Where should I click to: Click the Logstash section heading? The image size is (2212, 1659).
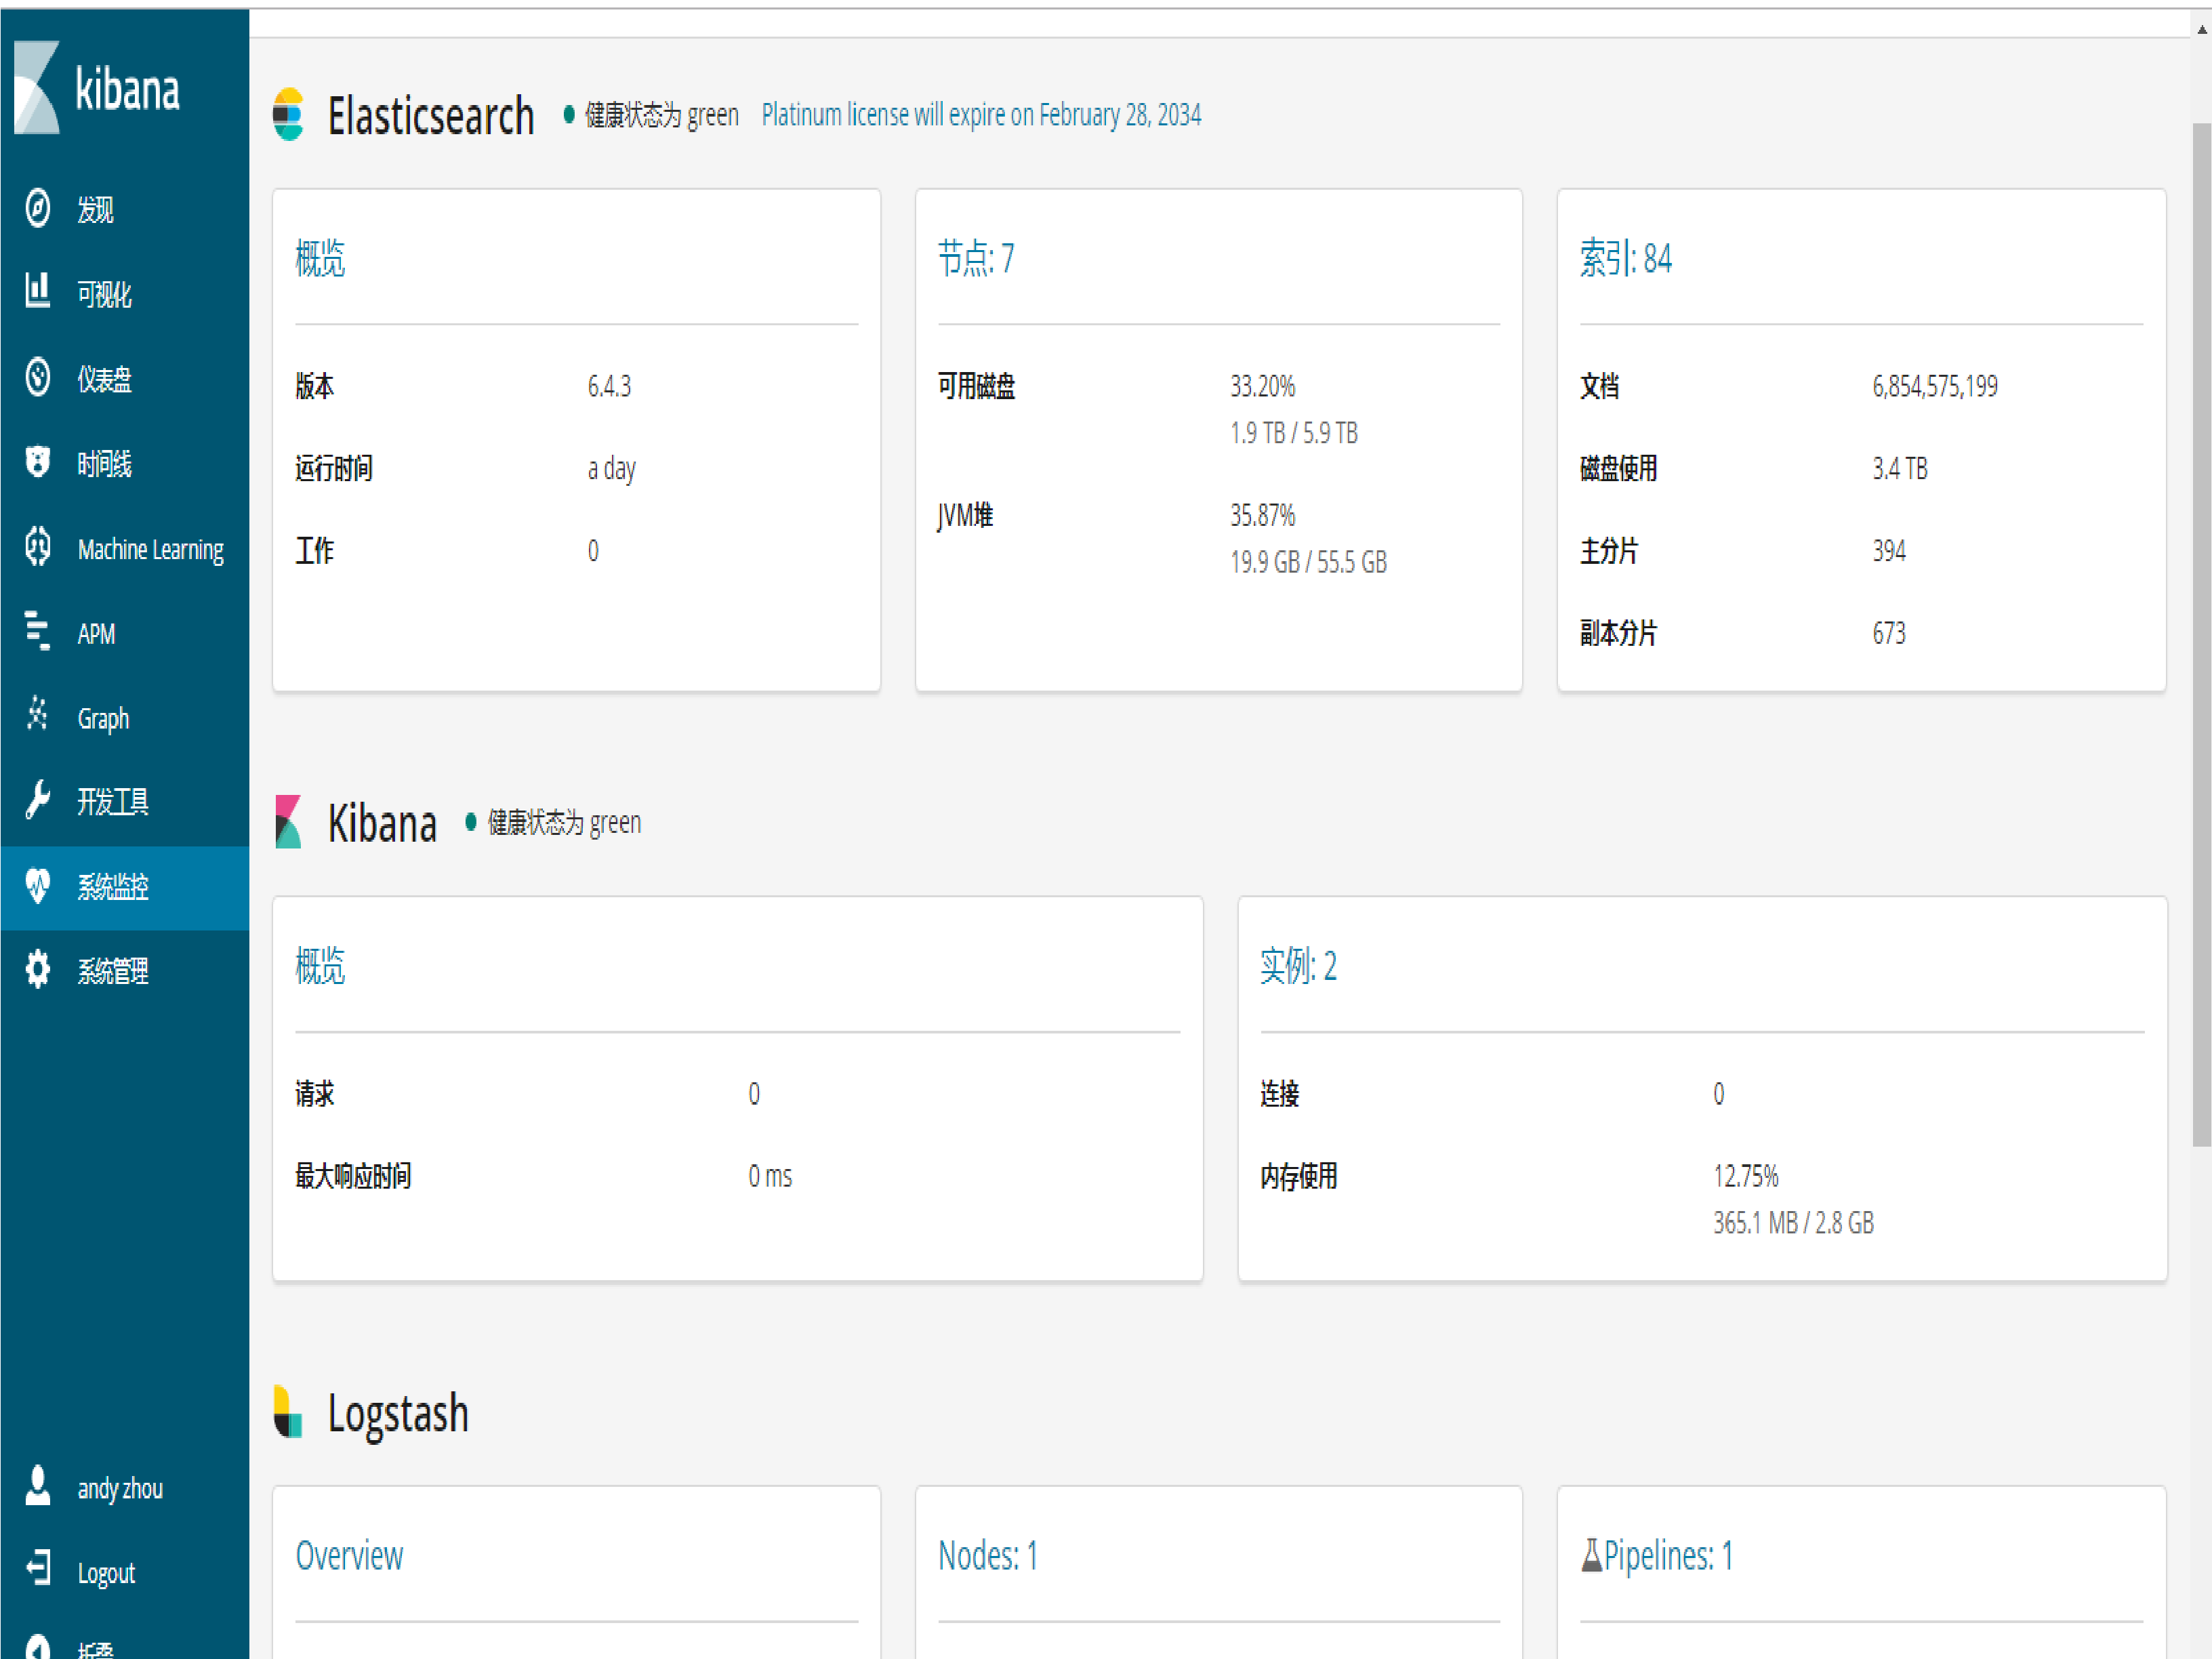point(398,1413)
